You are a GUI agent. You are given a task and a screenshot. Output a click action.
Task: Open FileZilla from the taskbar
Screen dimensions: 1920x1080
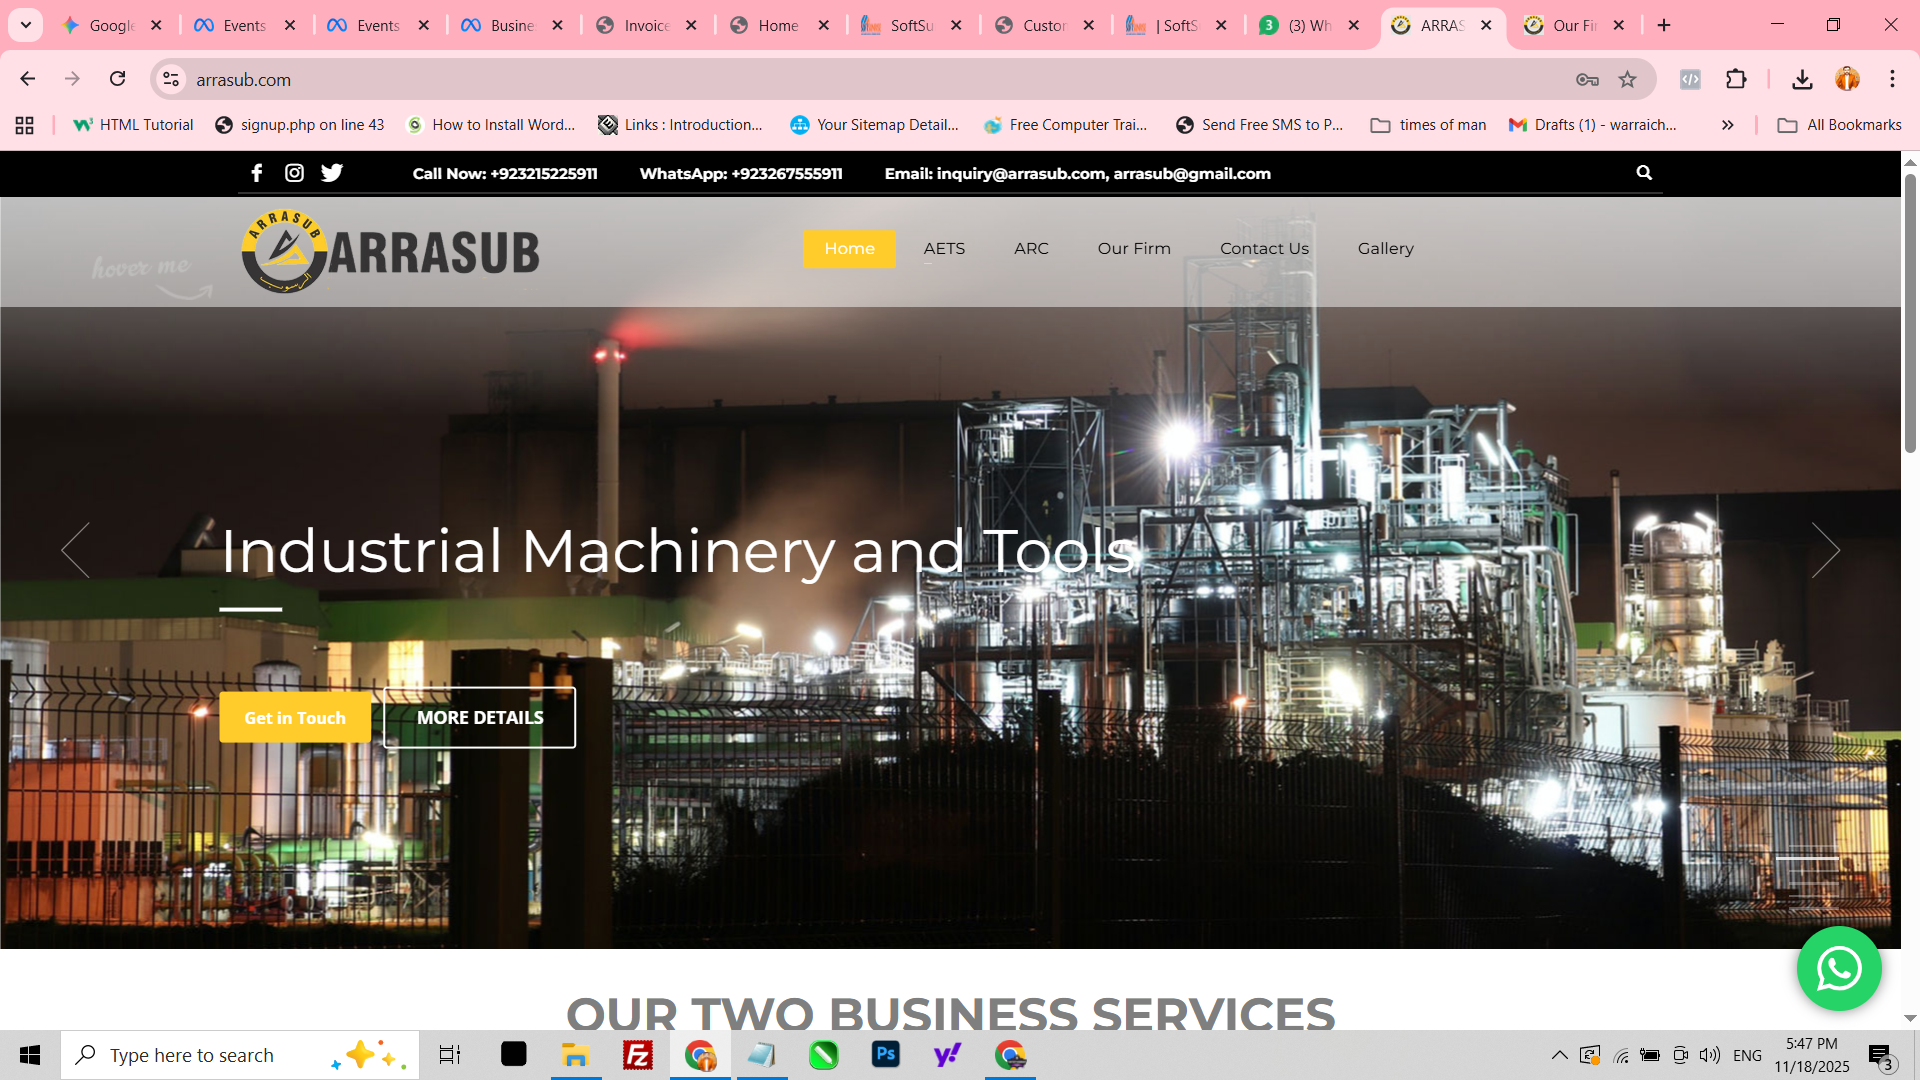(x=637, y=1054)
